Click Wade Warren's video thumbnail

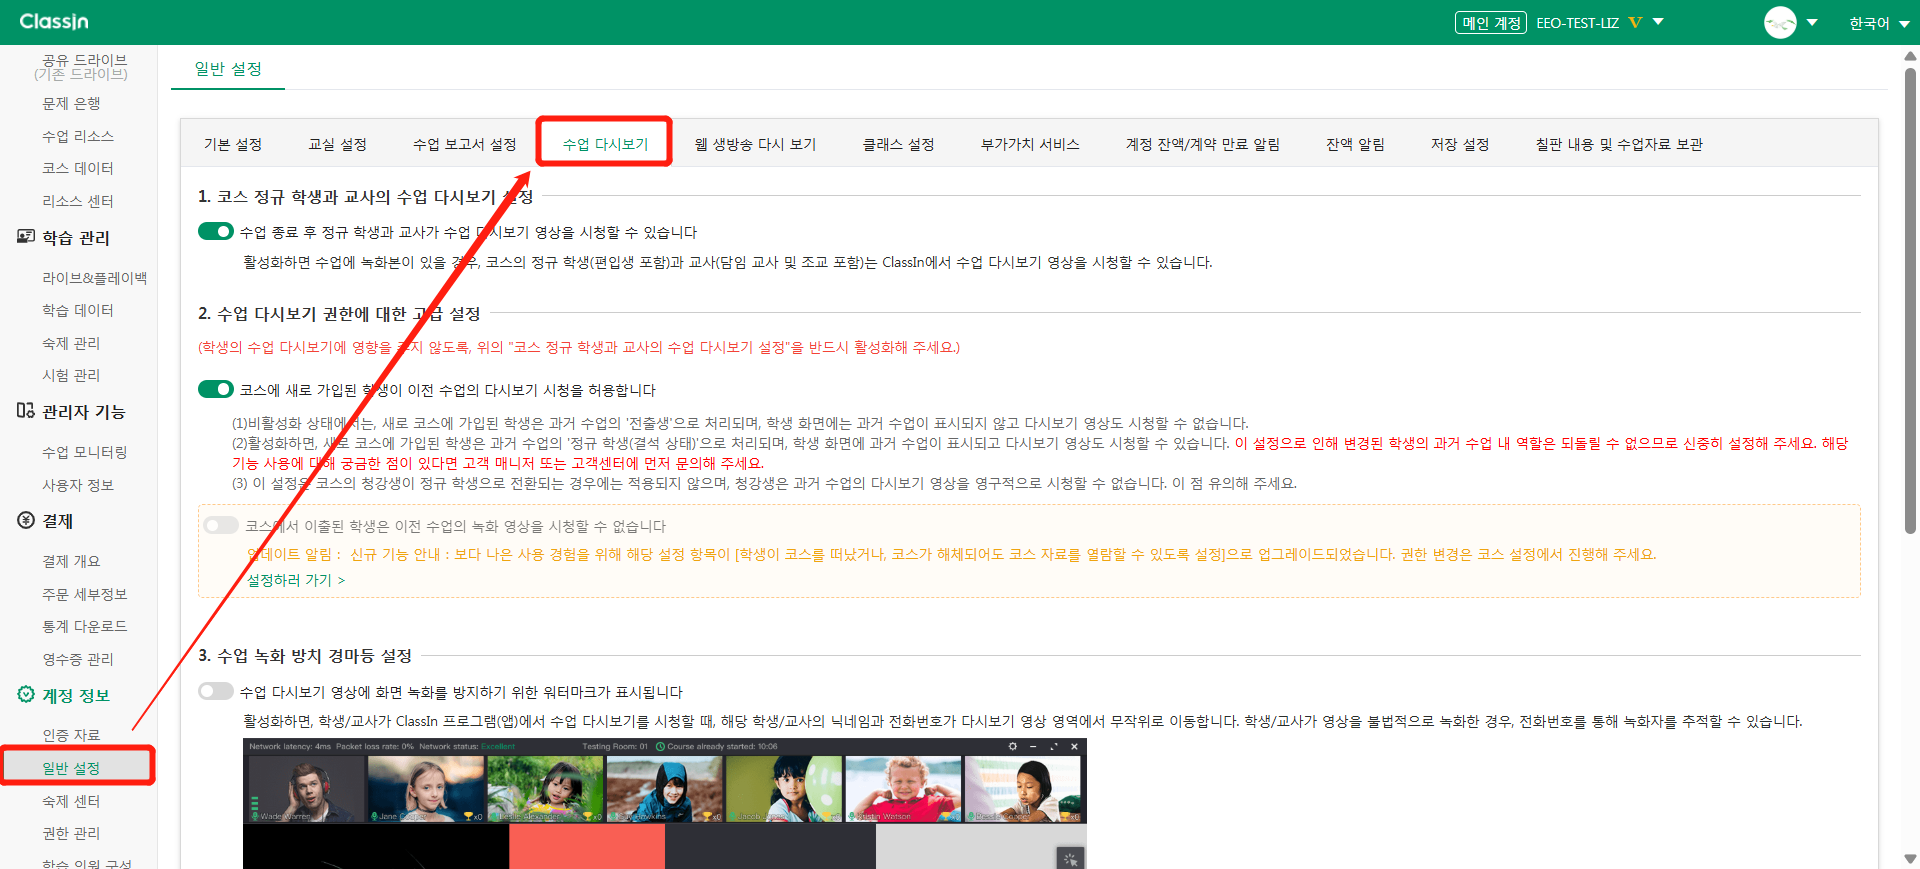pos(306,789)
